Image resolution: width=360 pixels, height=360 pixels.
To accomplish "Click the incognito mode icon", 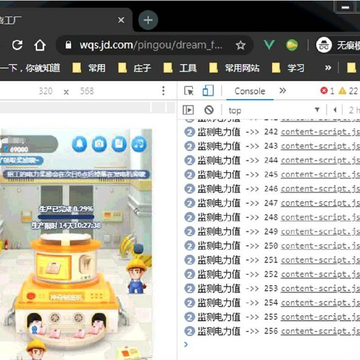I will pyautogui.click(x=324, y=45).
